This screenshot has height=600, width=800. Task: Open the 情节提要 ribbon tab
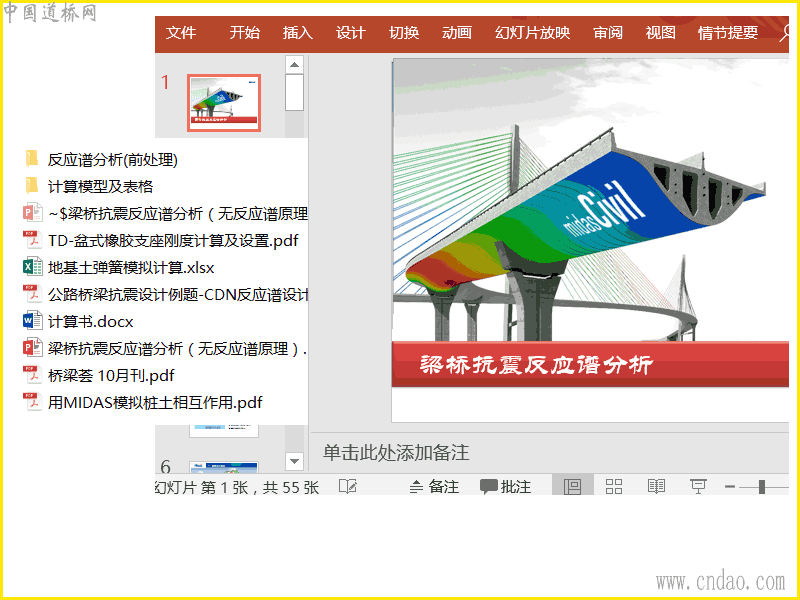tap(728, 33)
